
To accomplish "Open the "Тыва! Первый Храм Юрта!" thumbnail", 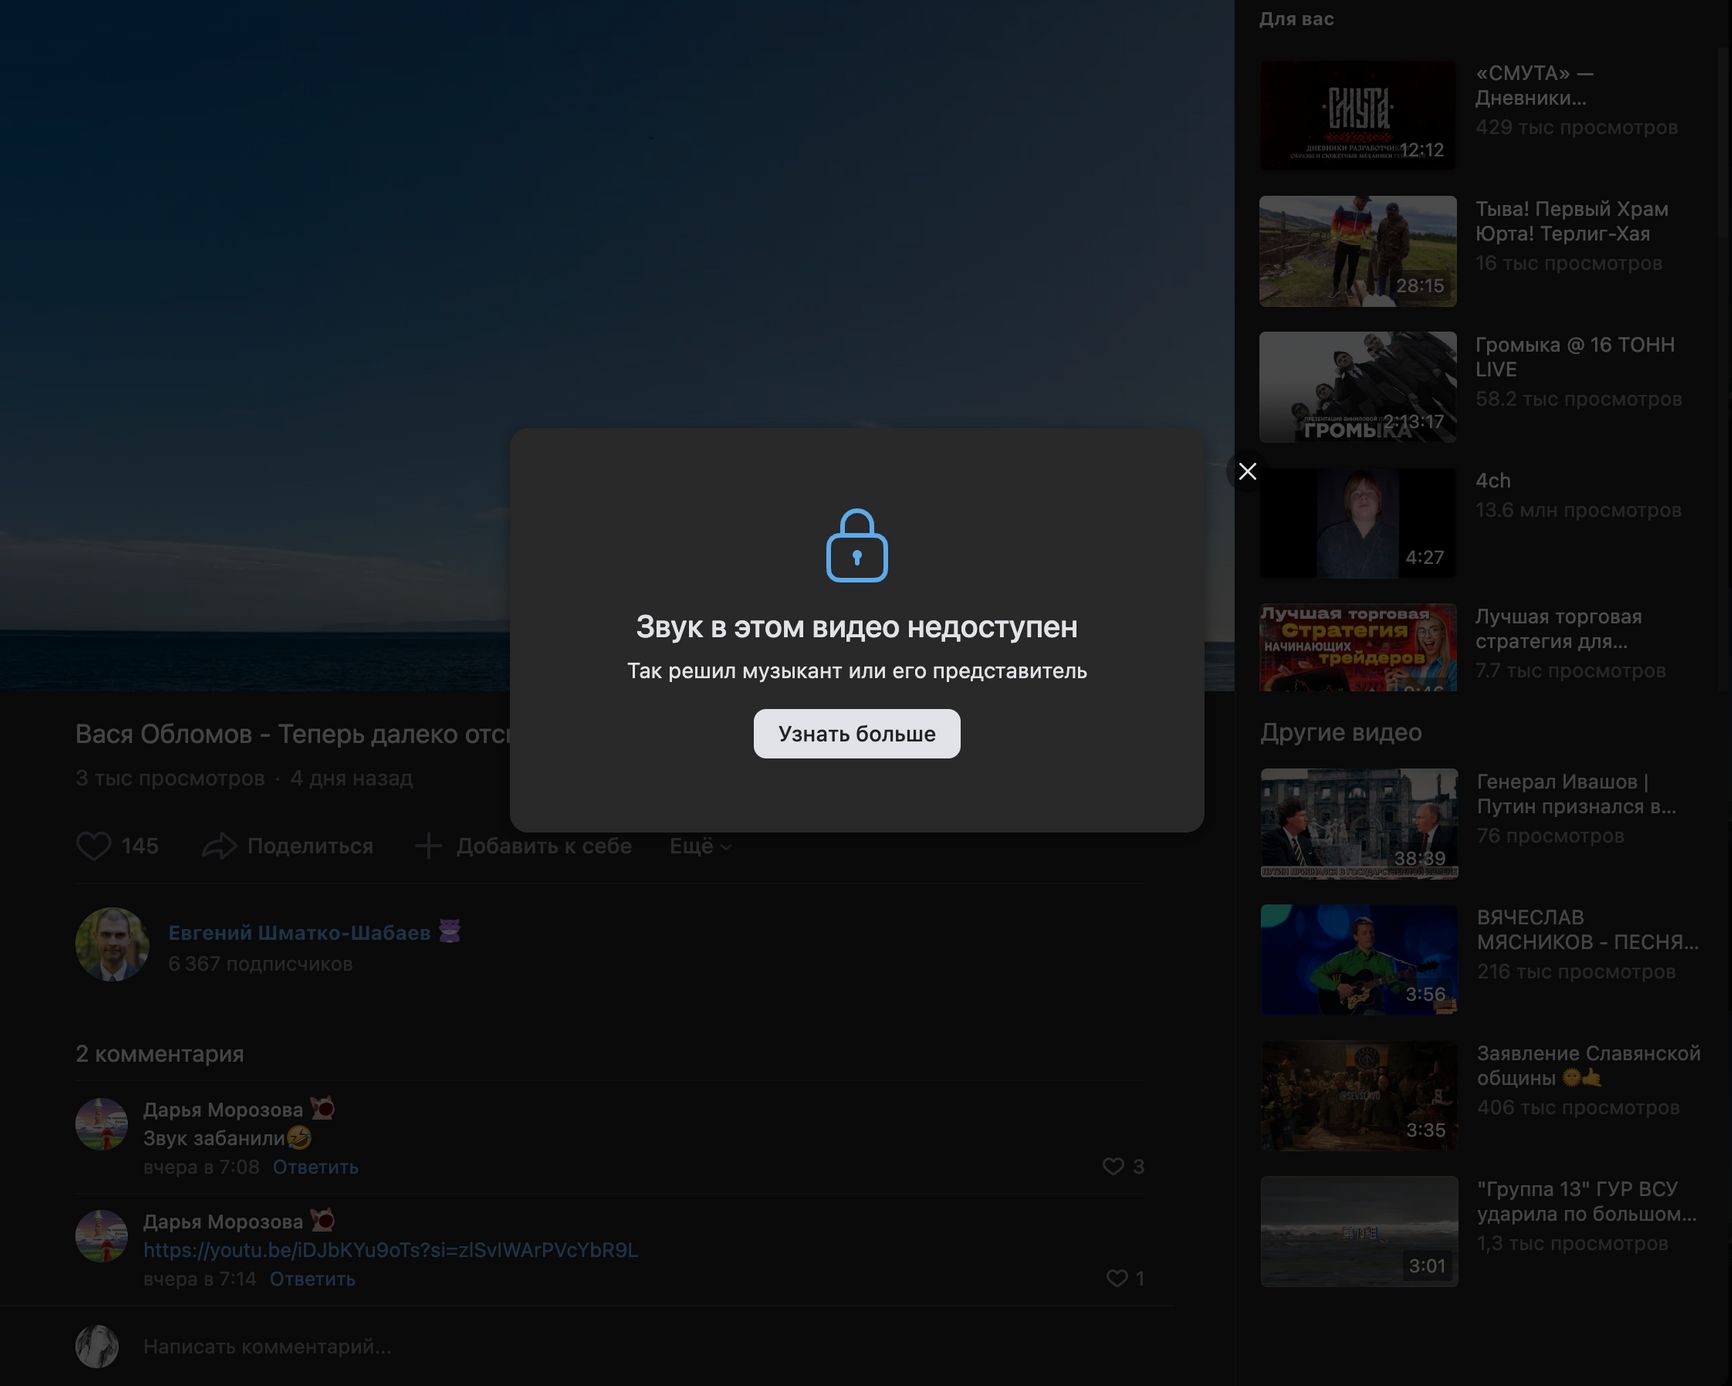I will point(1357,251).
